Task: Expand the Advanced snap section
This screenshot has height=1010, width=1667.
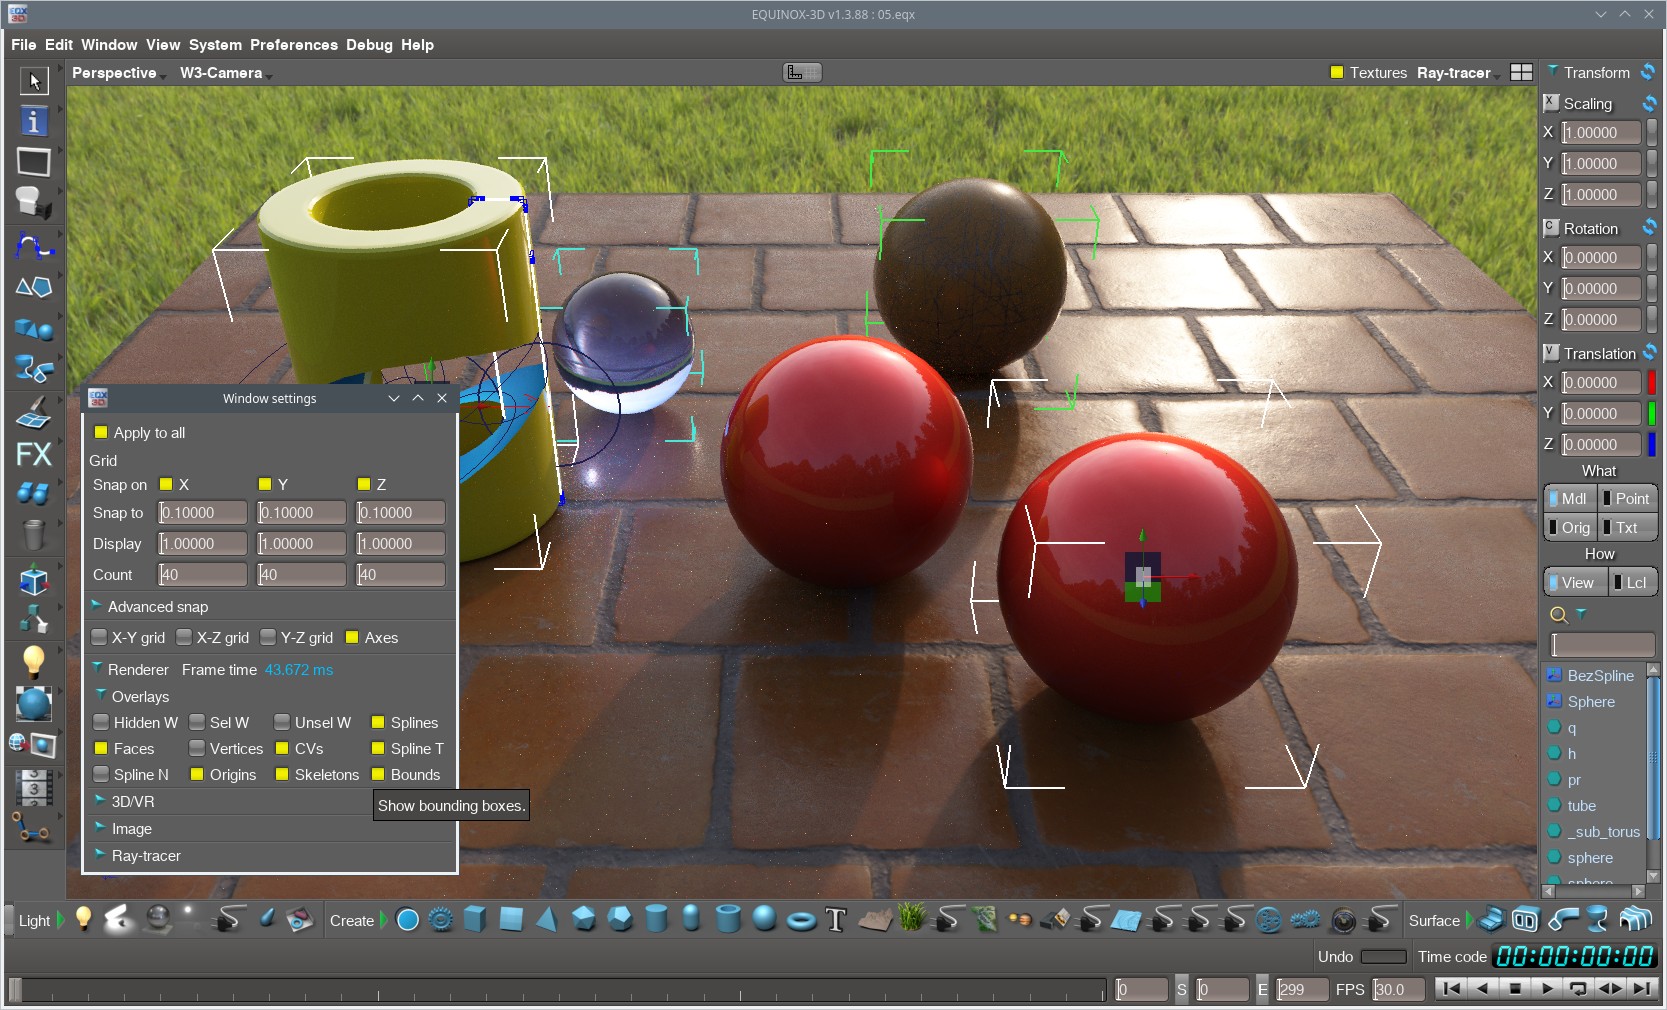Action: click(157, 607)
